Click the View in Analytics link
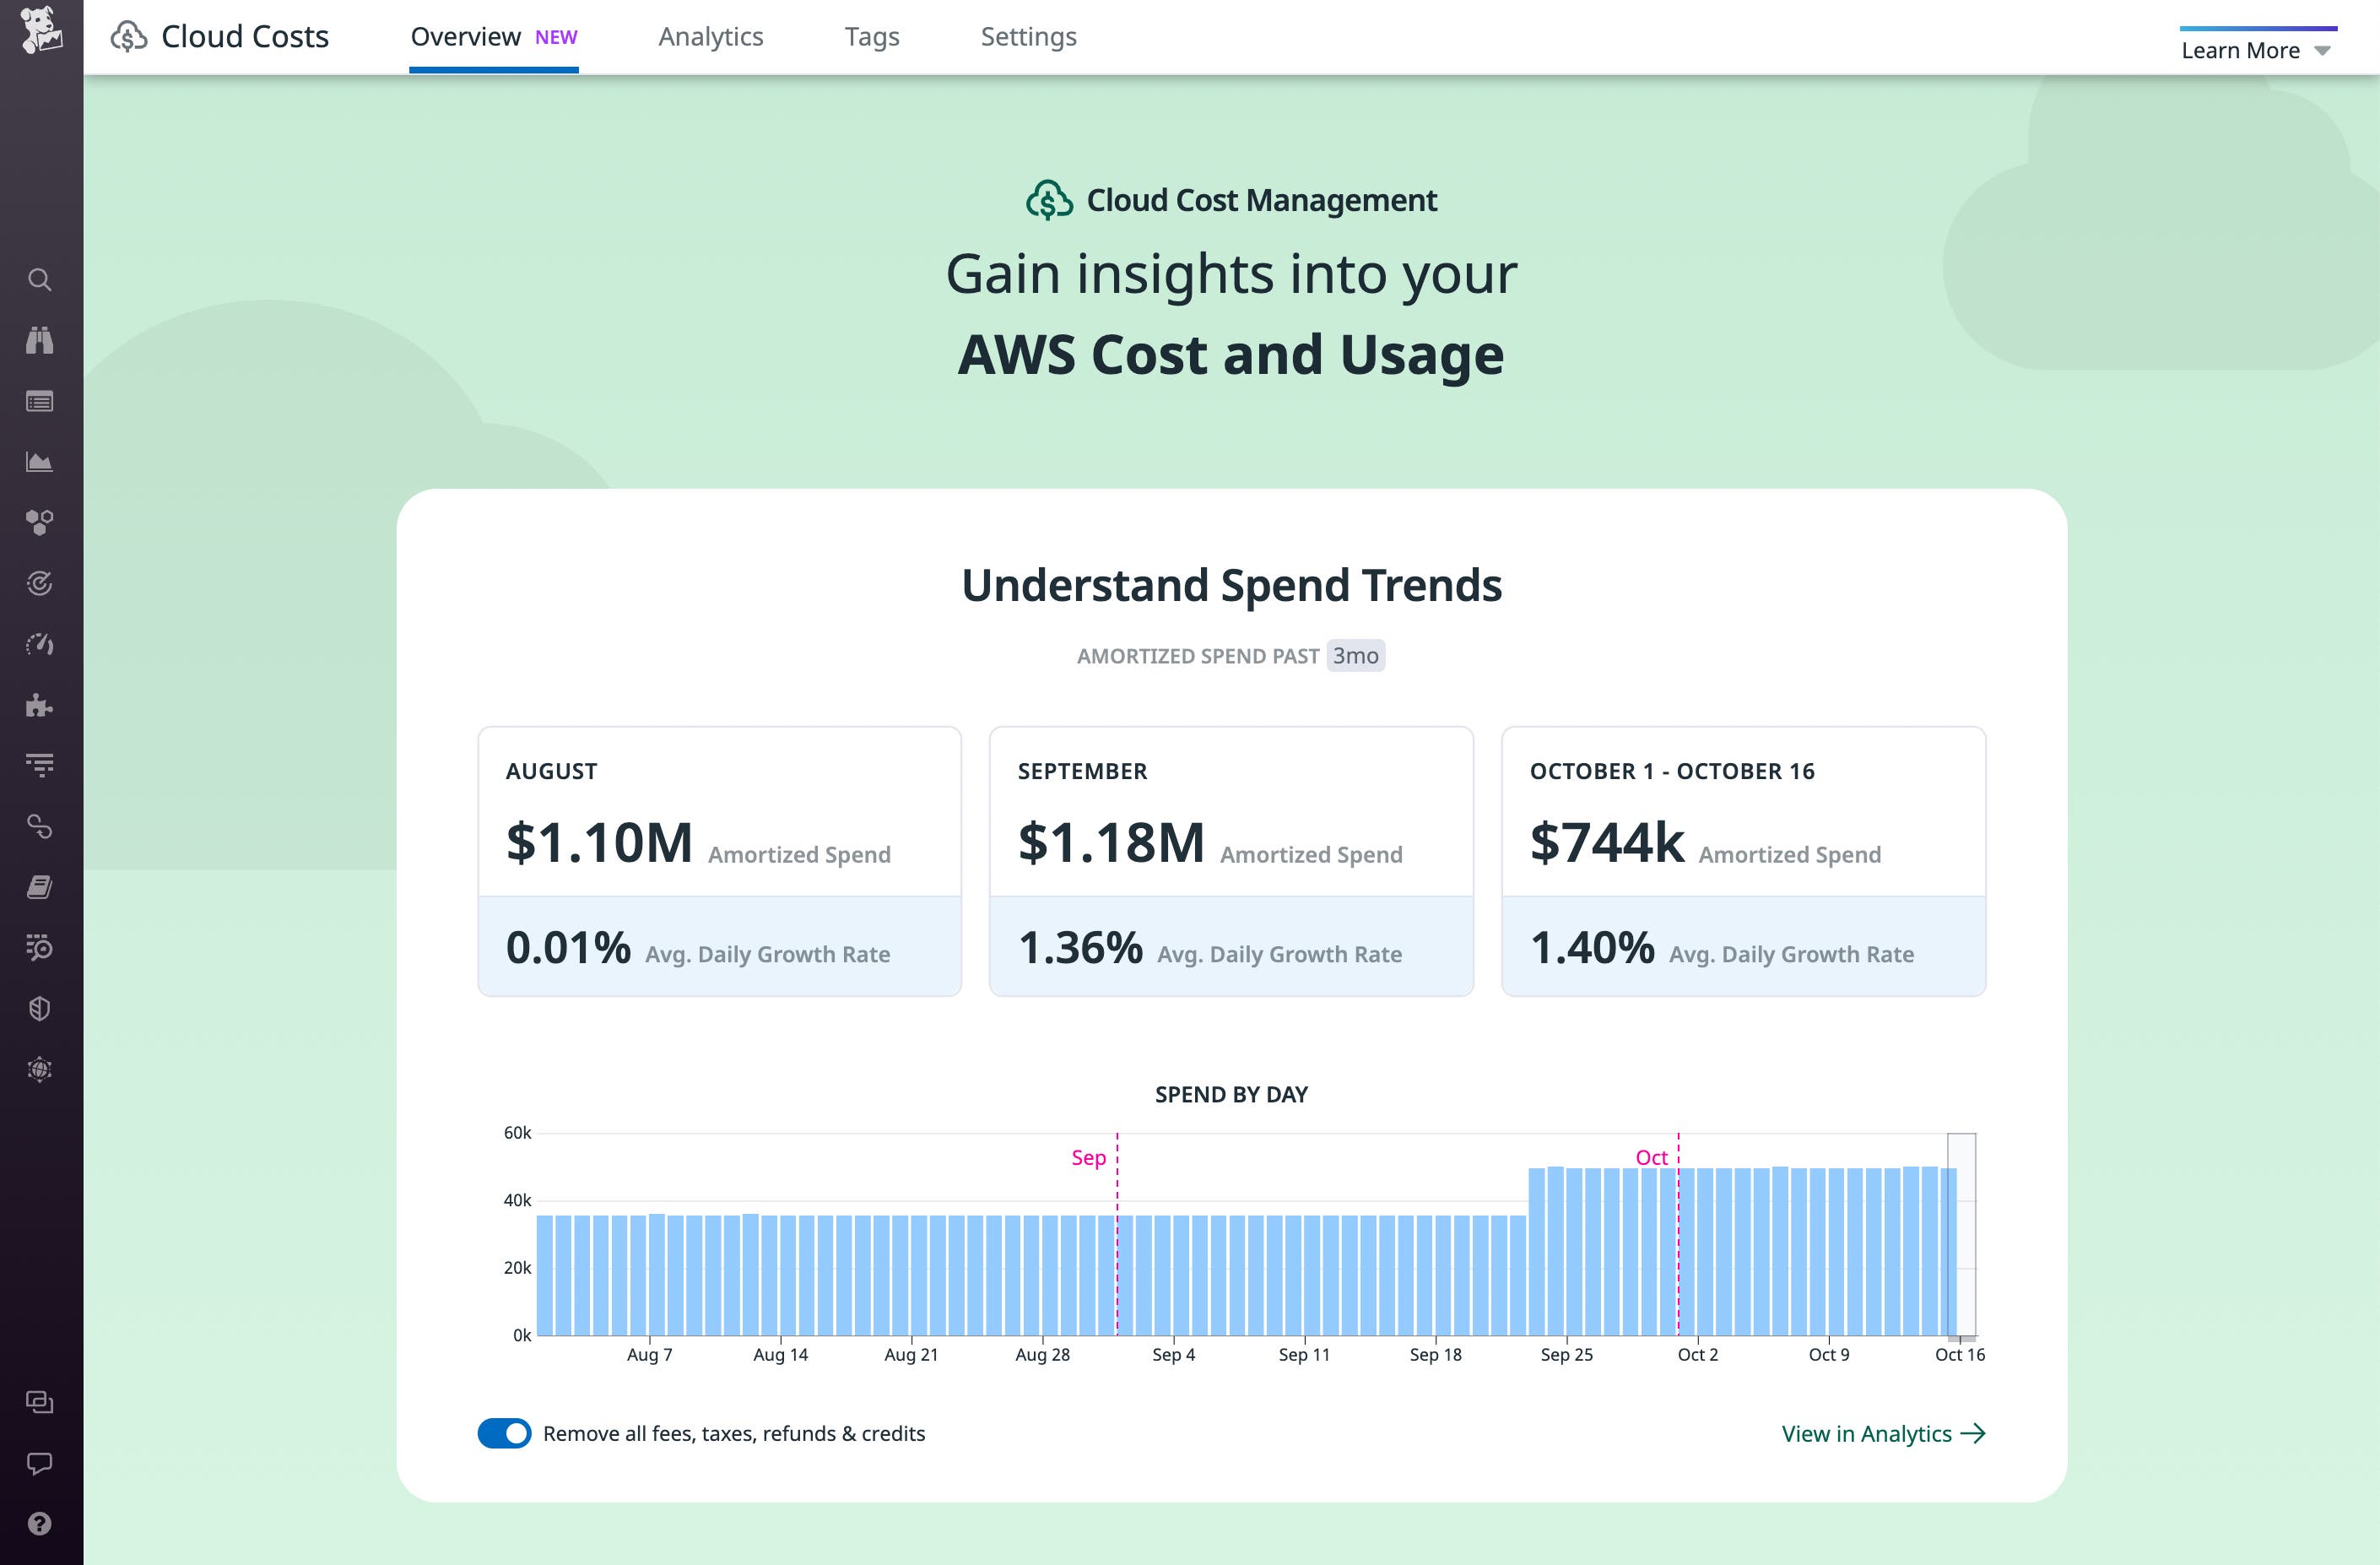The height and width of the screenshot is (1565, 2380). (x=1884, y=1433)
